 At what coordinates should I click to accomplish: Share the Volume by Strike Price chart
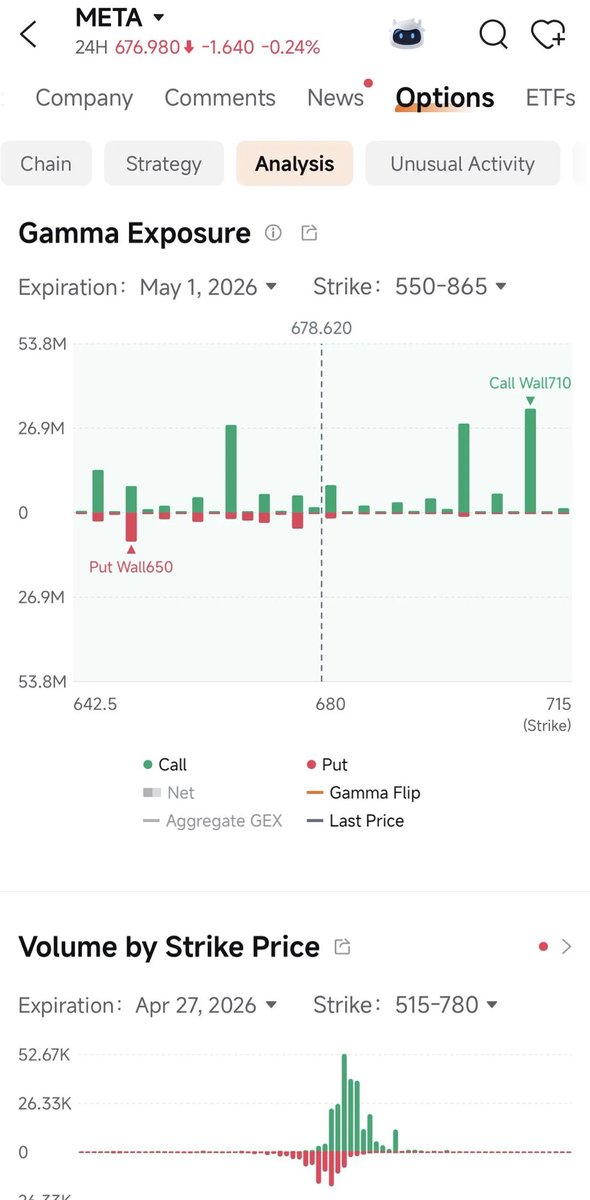pyautogui.click(x=343, y=946)
